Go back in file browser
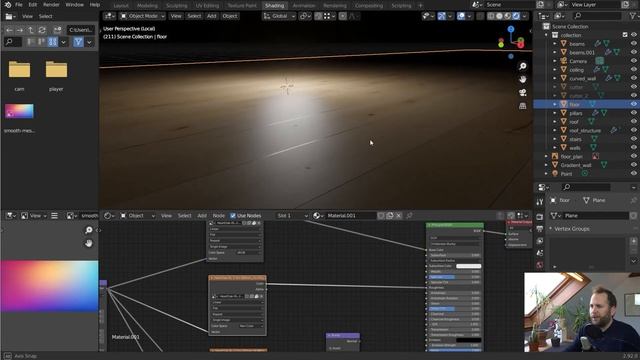Image resolution: width=640 pixels, height=360 pixels. point(9,30)
